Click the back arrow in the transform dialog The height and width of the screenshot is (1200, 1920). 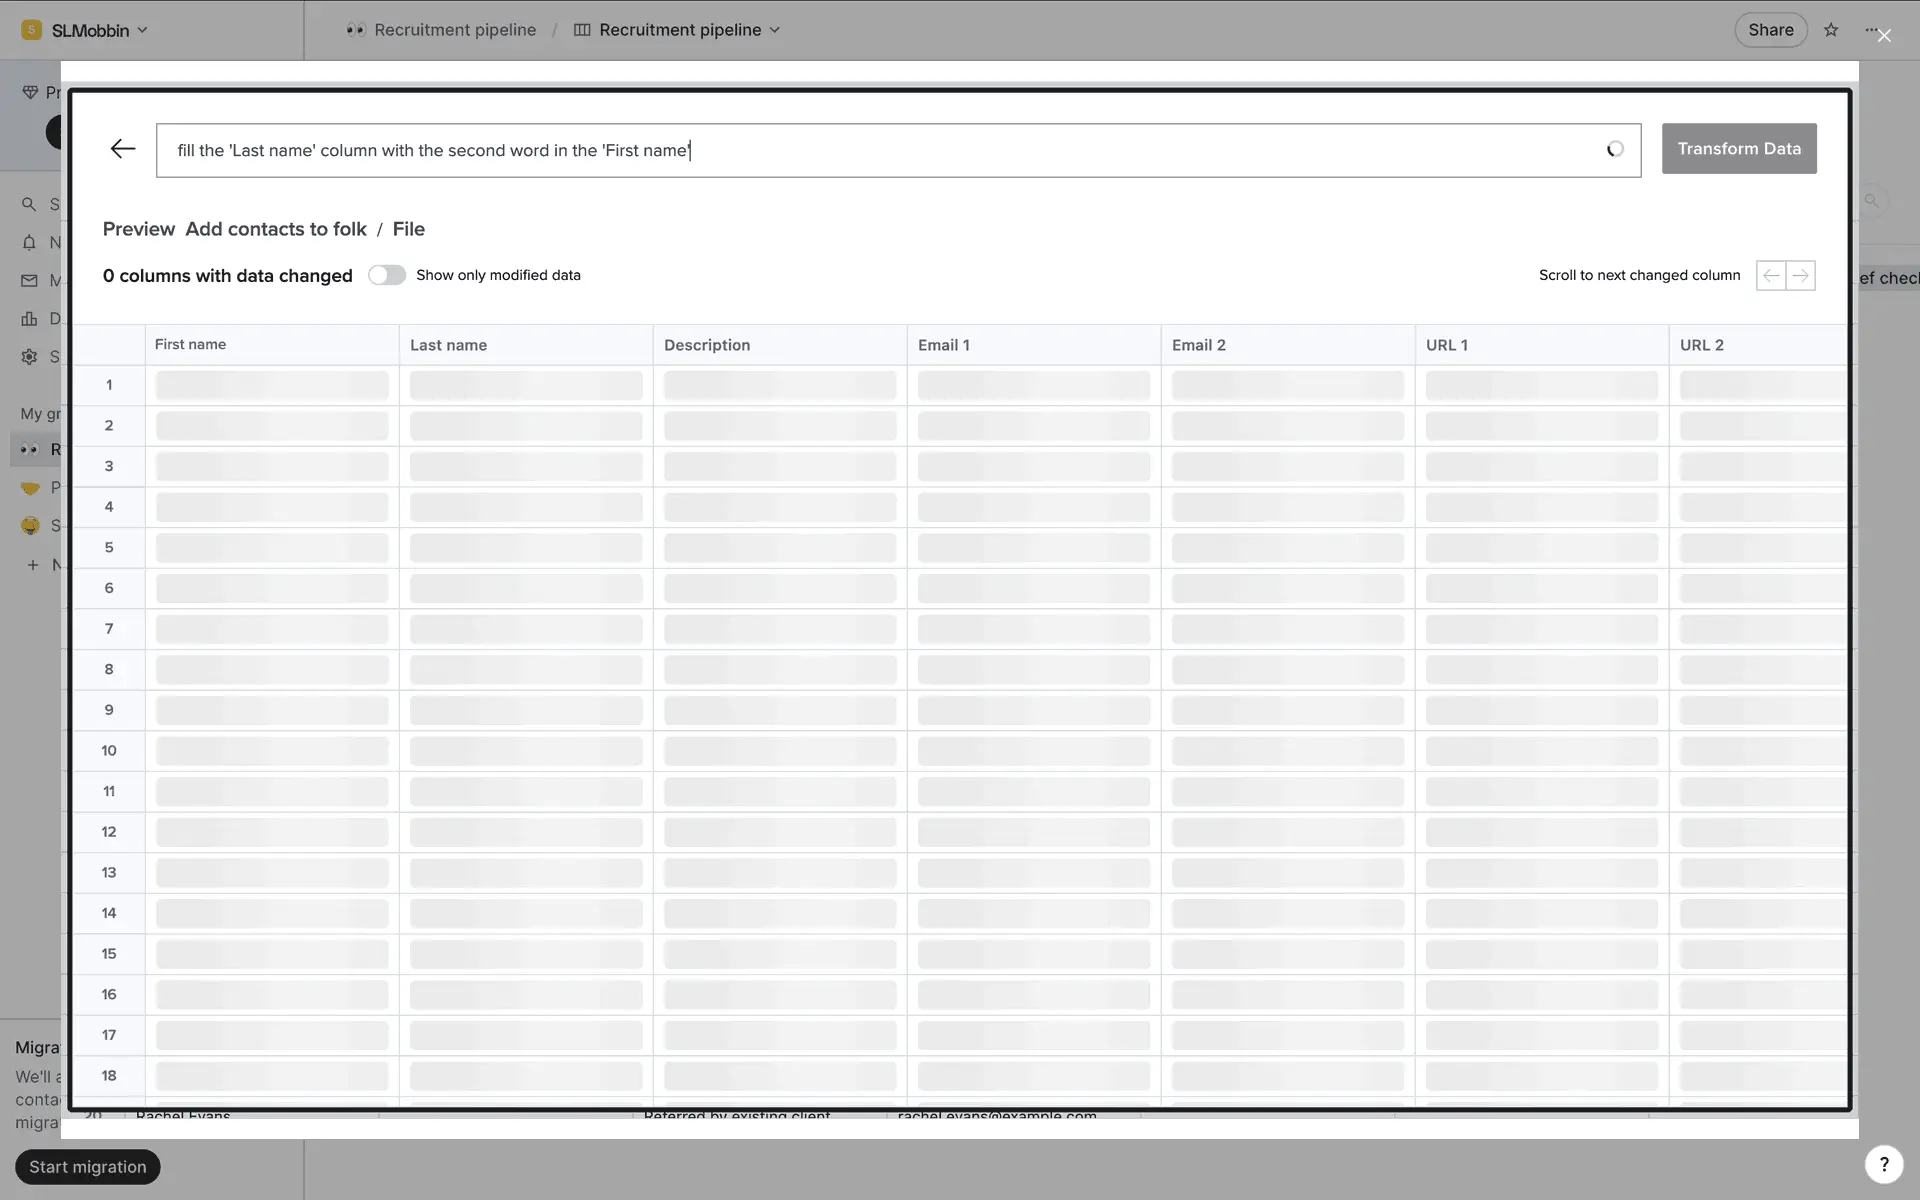click(x=122, y=149)
